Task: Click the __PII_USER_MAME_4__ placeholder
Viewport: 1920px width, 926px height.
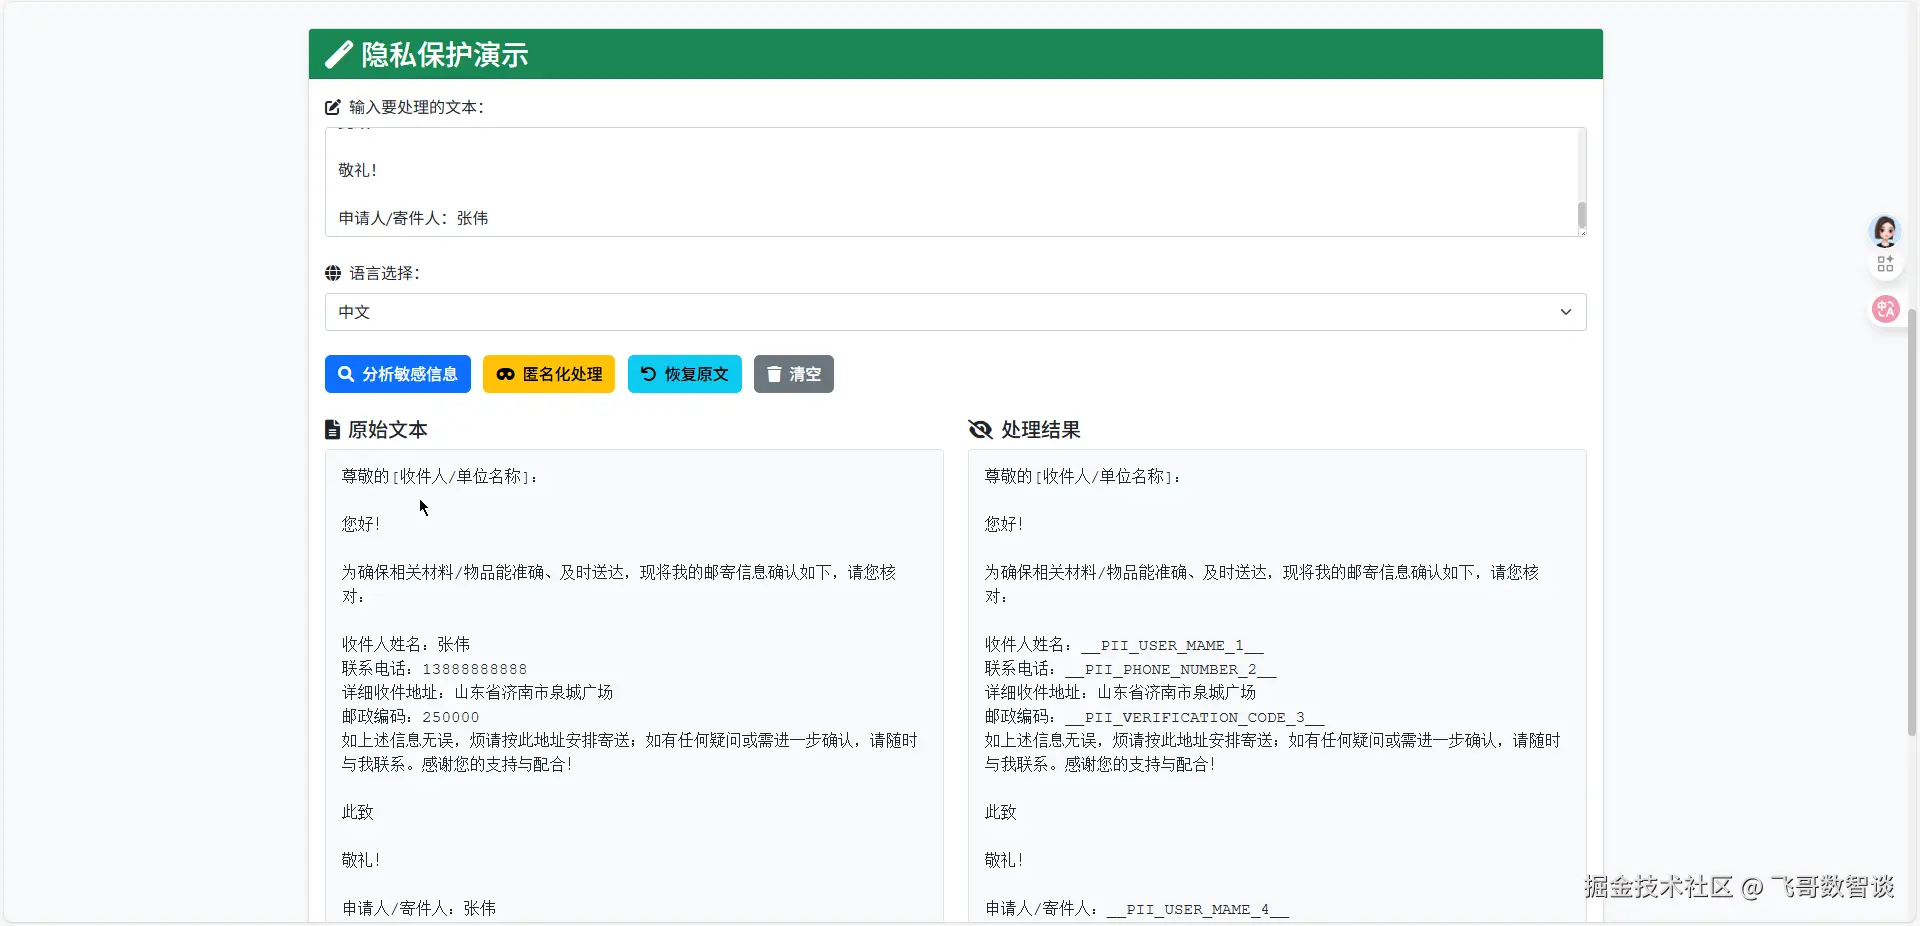Action: pyautogui.click(x=1197, y=909)
